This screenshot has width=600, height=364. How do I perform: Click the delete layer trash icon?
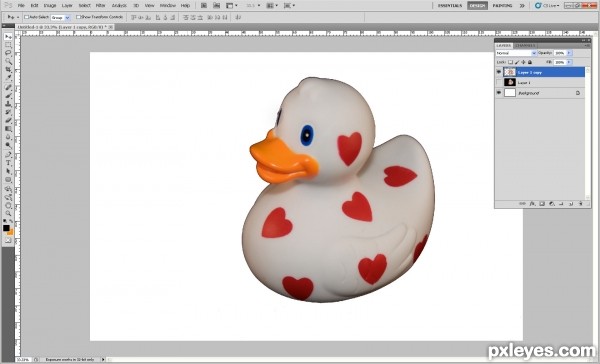581,204
